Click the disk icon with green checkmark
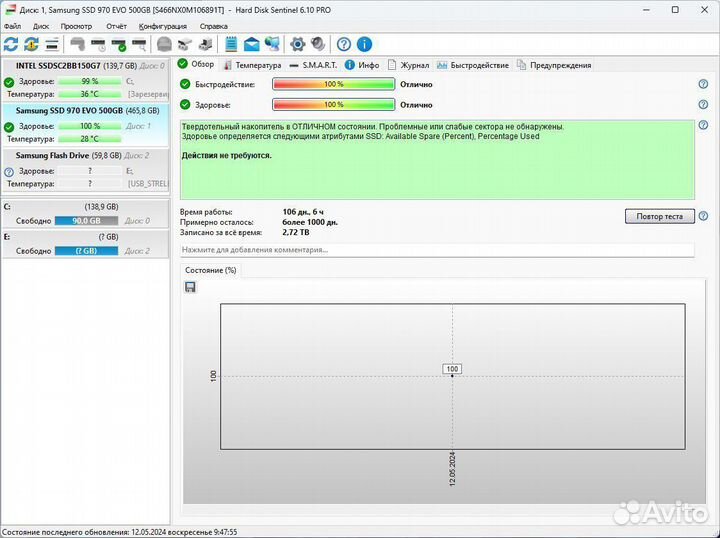Image resolution: width=720 pixels, height=538 pixels. coord(118,44)
